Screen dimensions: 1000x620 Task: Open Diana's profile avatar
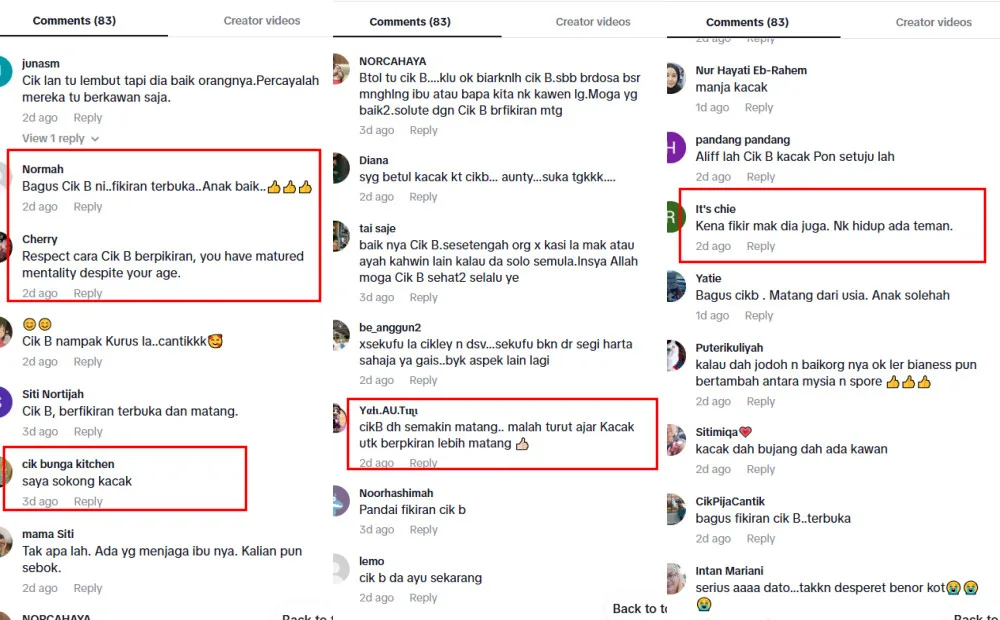pos(341,168)
